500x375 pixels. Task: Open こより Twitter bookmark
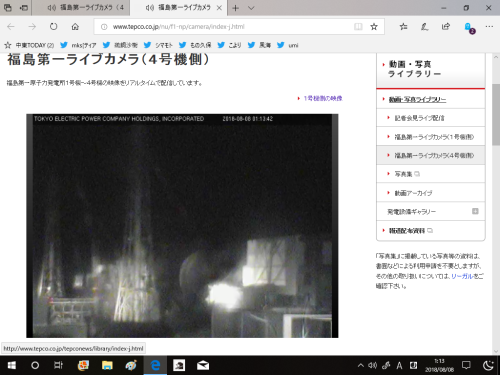(x=229, y=45)
